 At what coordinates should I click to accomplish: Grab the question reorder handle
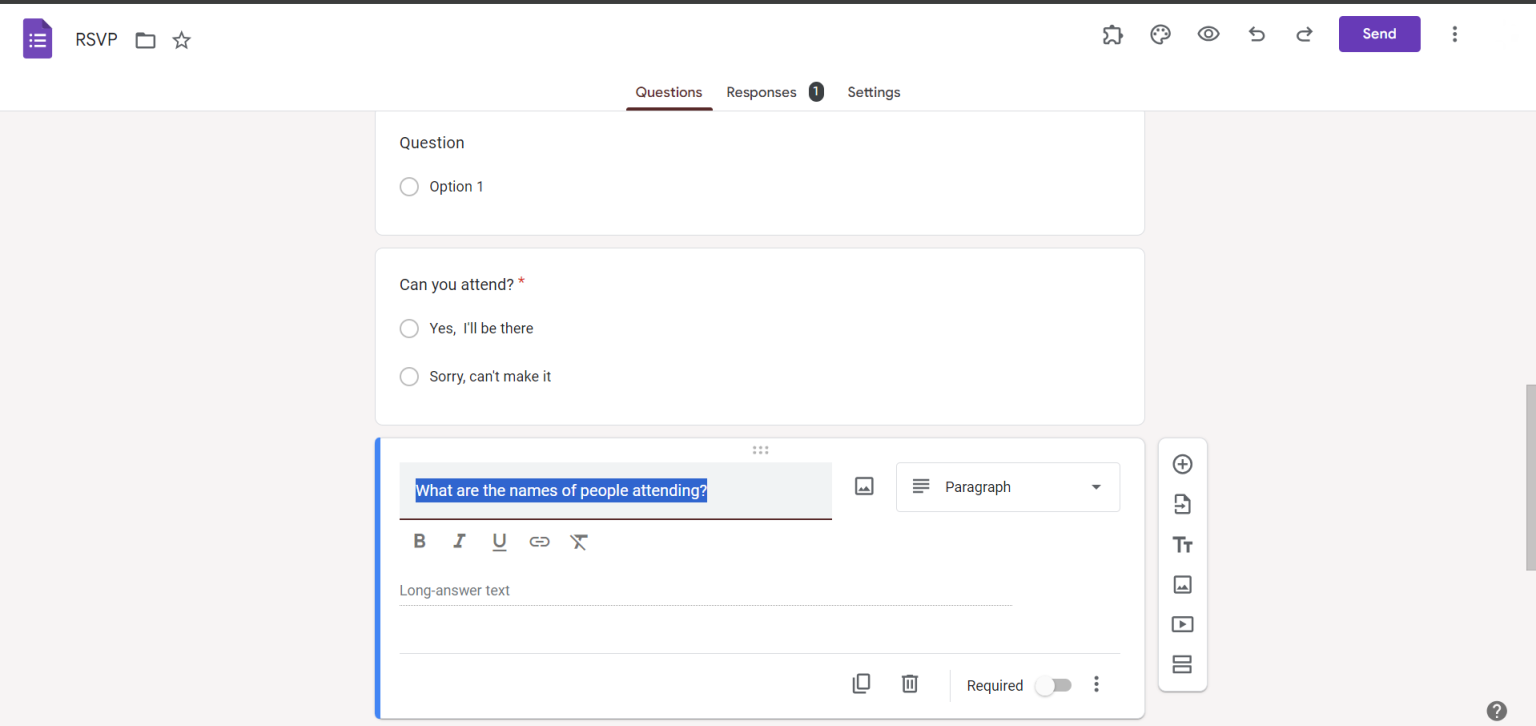(x=760, y=450)
